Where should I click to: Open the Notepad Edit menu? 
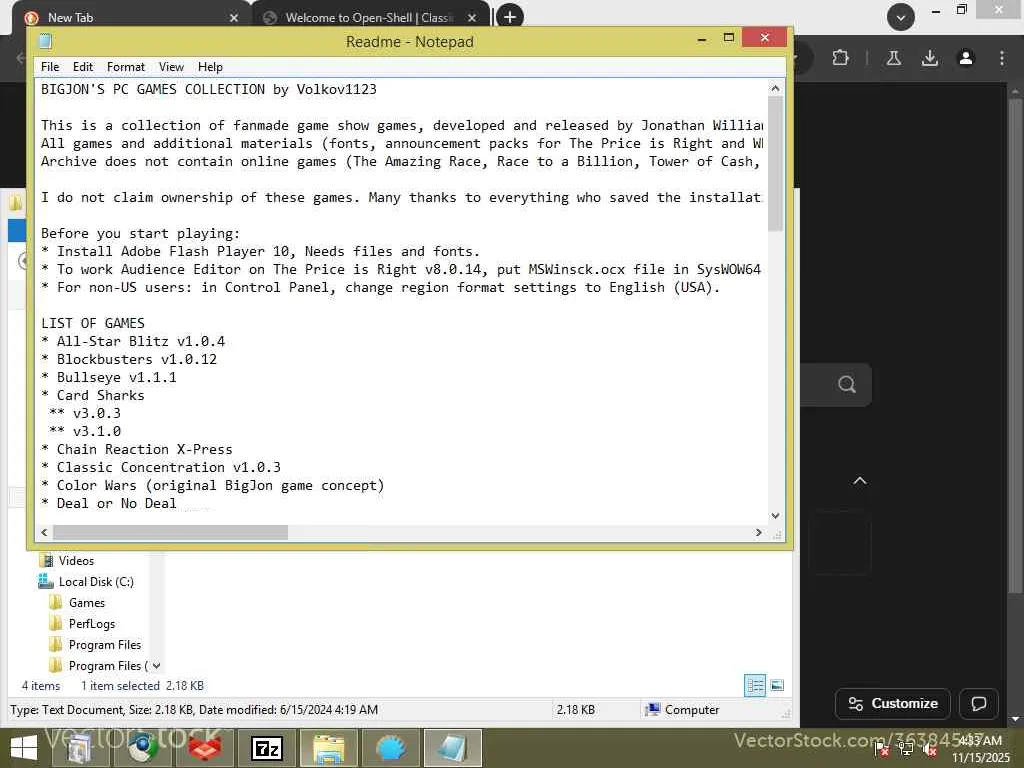(x=83, y=67)
